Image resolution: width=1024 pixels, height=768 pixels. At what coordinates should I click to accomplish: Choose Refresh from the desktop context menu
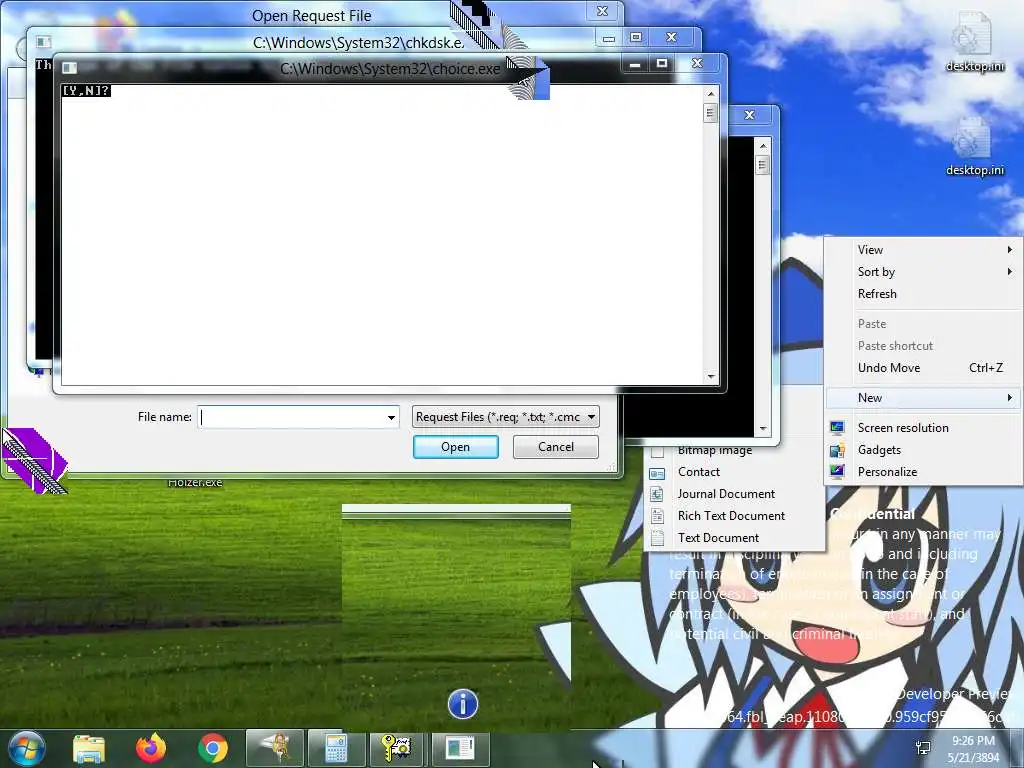pos(923,294)
